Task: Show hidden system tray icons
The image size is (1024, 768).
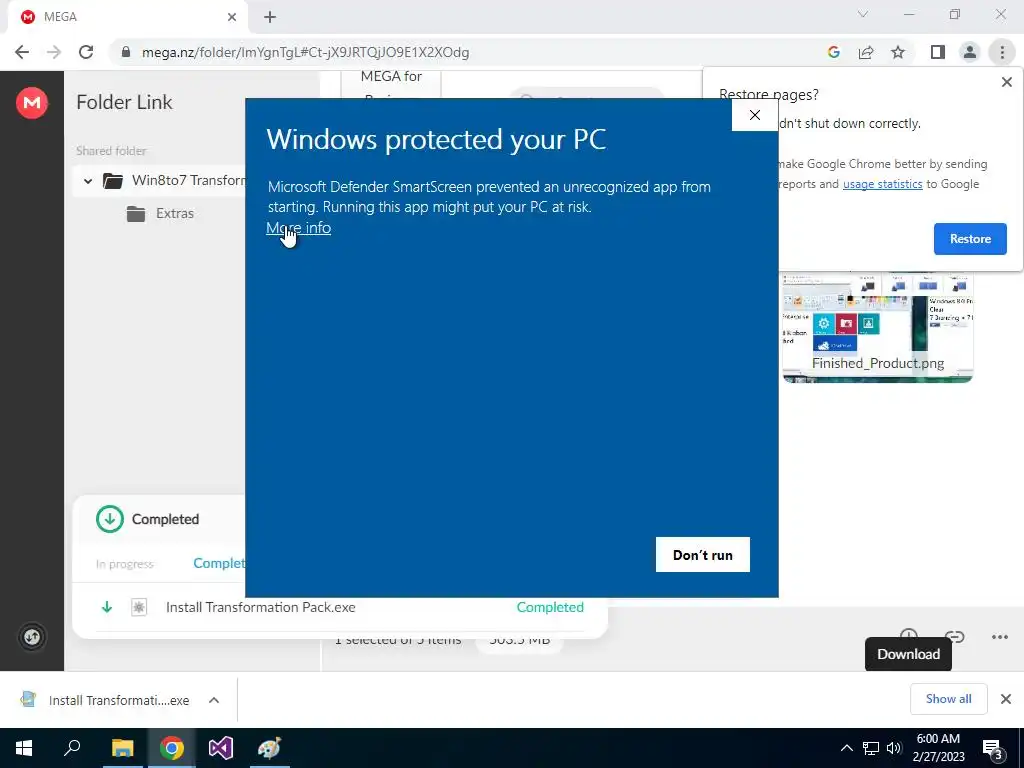Action: (x=846, y=748)
